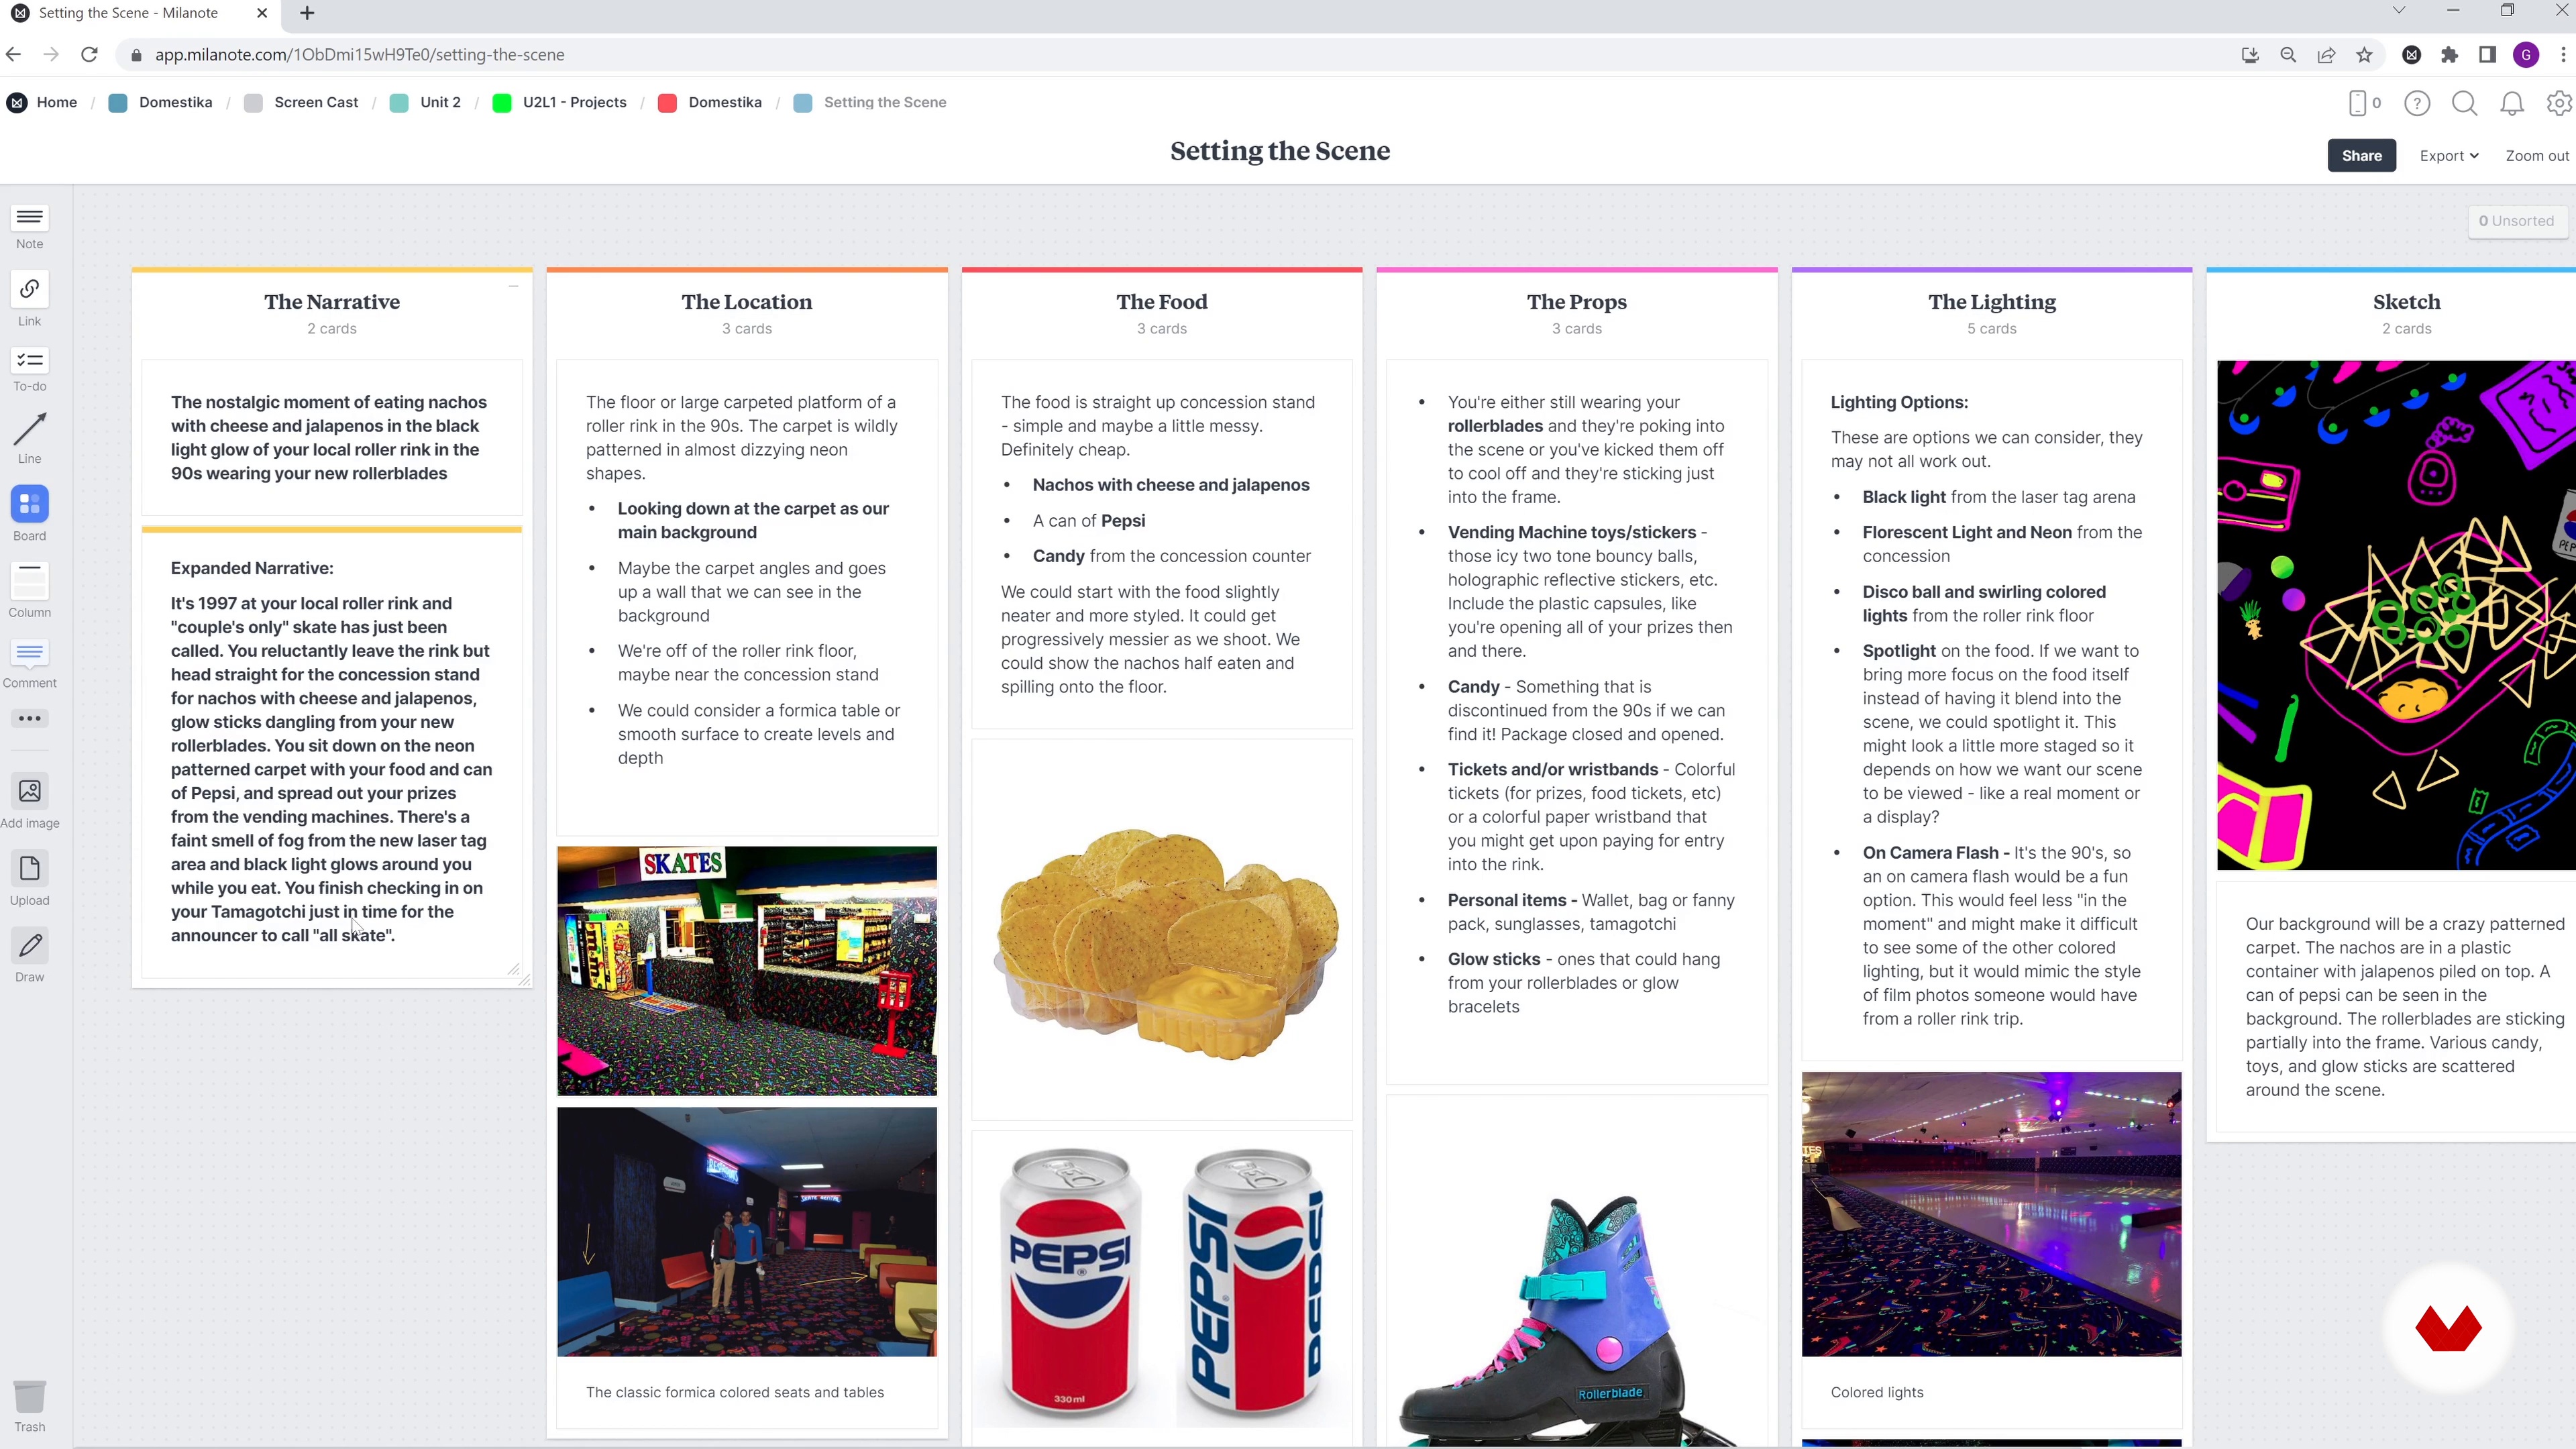Open the formica seats and tables image
The width and height of the screenshot is (2576, 1449).
point(747,1232)
